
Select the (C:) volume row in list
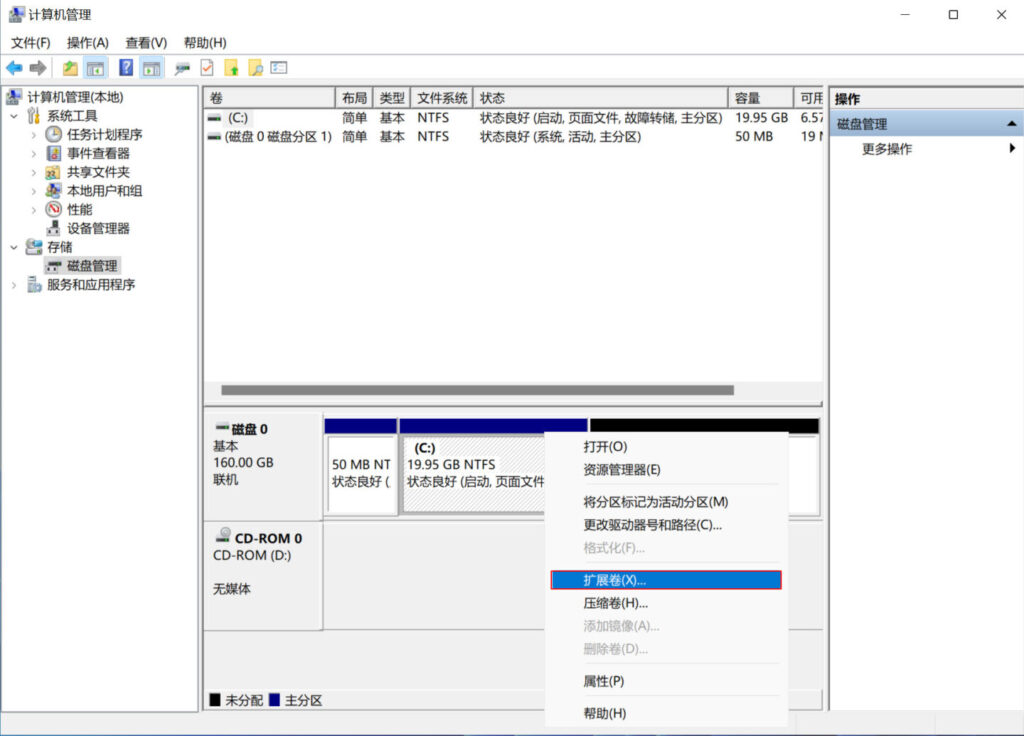tap(513, 118)
